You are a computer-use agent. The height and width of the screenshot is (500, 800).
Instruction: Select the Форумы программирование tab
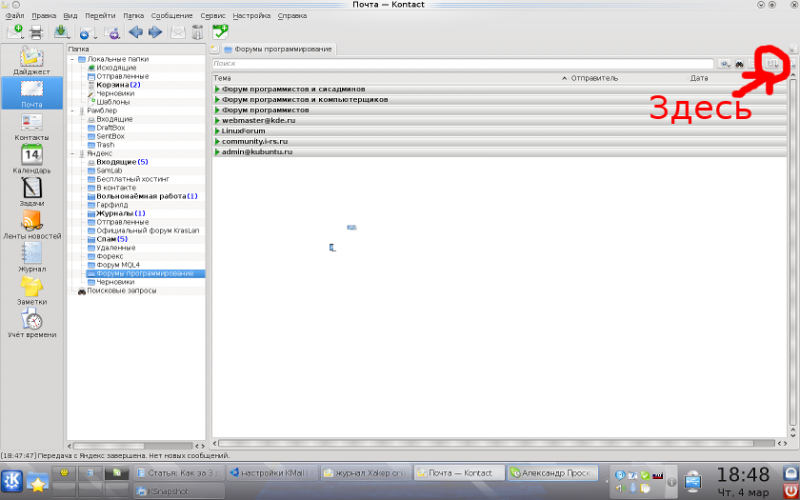[279, 49]
